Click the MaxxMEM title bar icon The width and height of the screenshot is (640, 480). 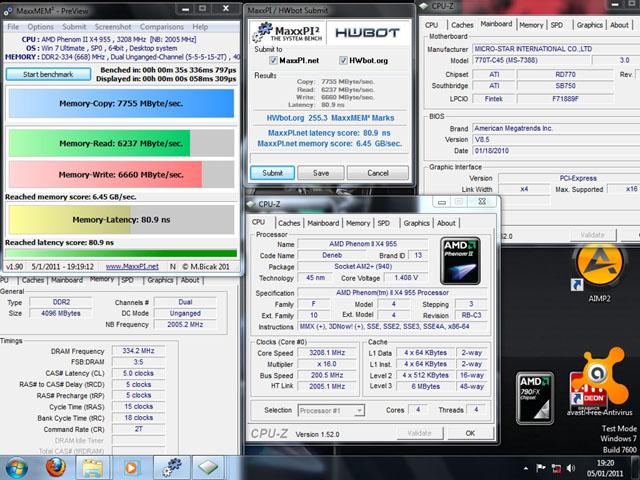pyautogui.click(x=8, y=11)
